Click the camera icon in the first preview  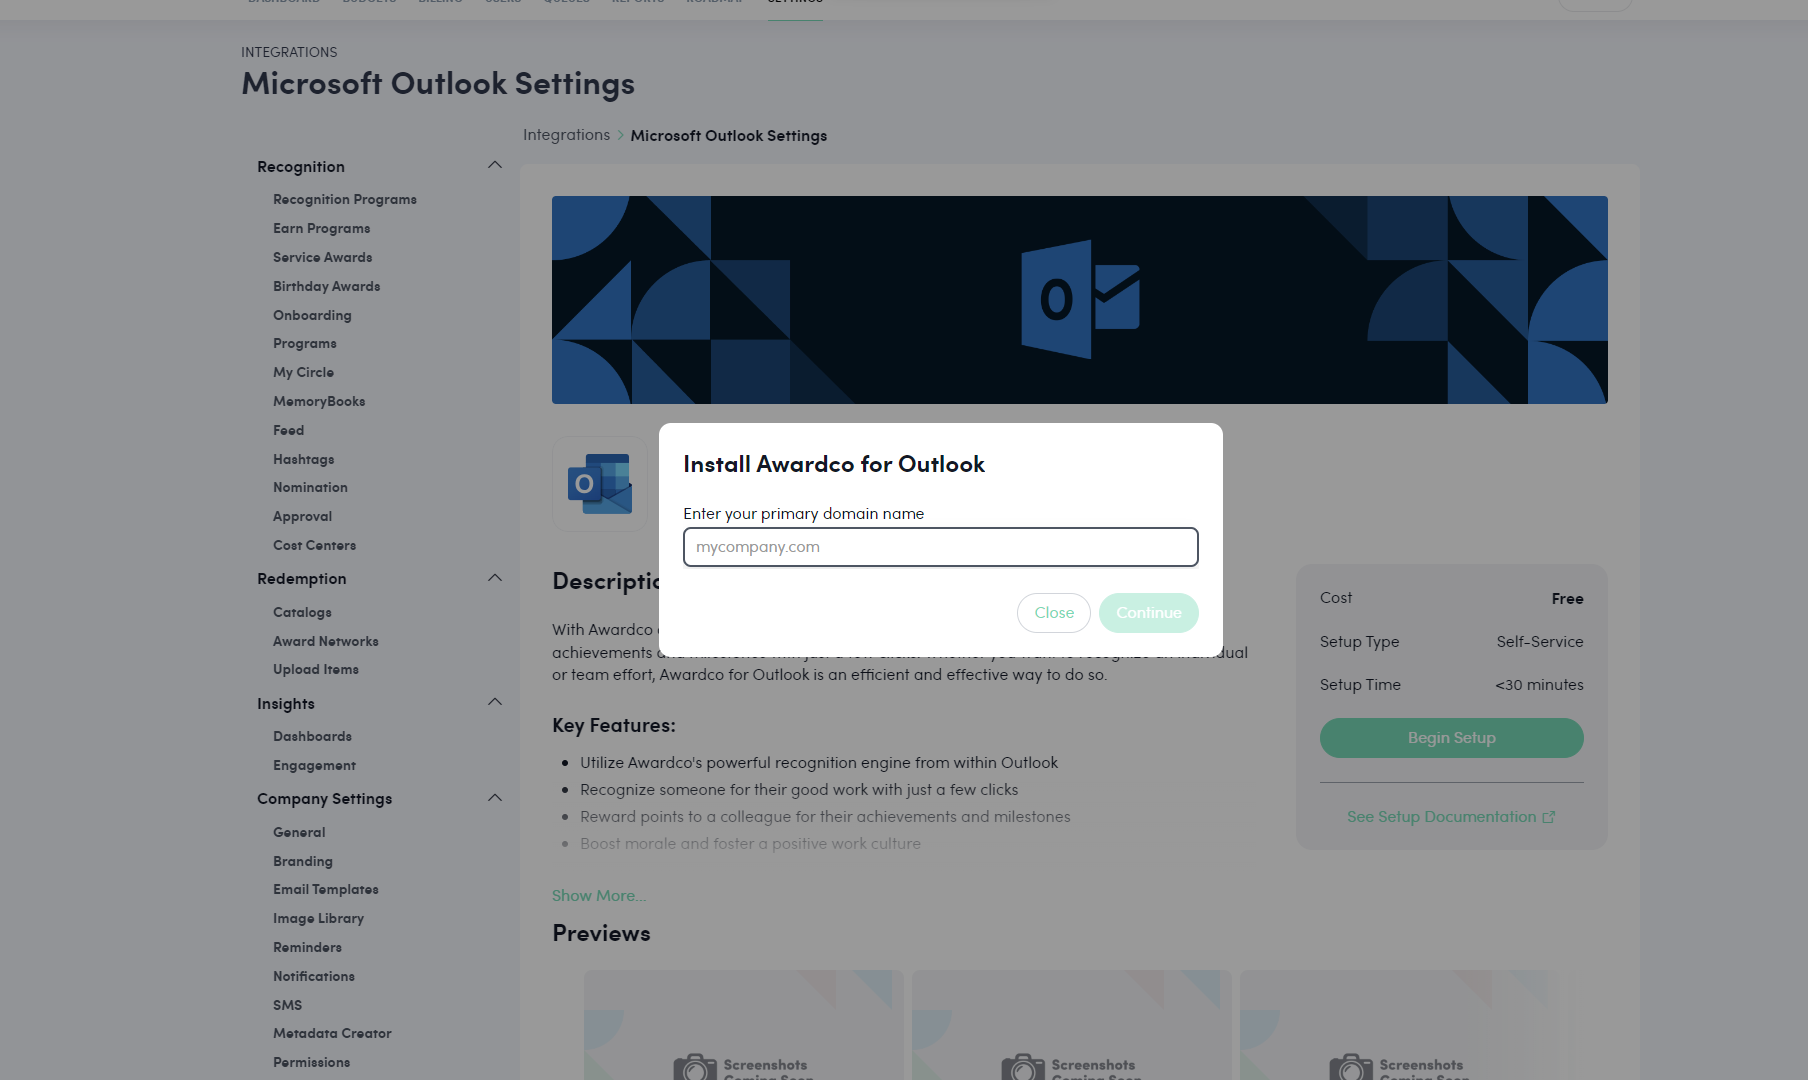click(x=695, y=1067)
